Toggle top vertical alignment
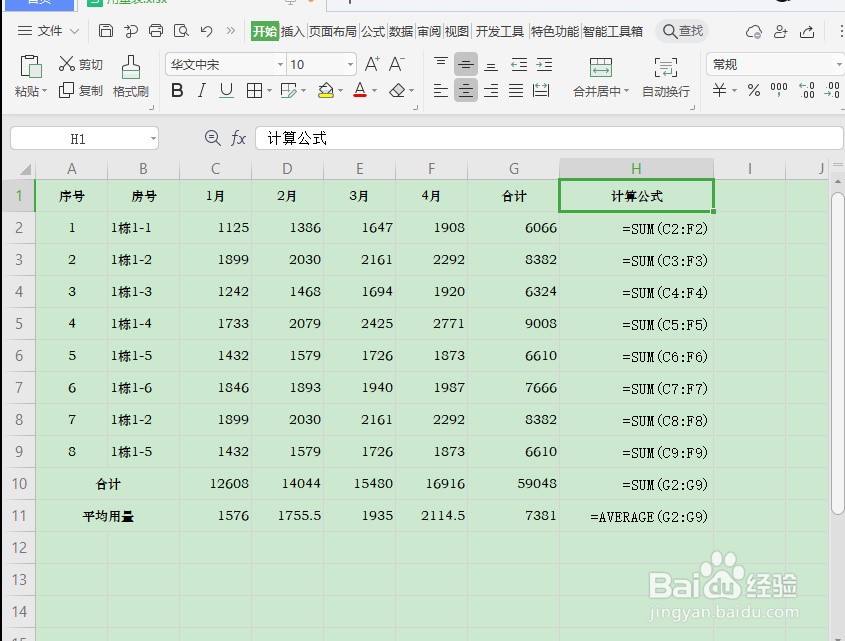 tap(441, 64)
